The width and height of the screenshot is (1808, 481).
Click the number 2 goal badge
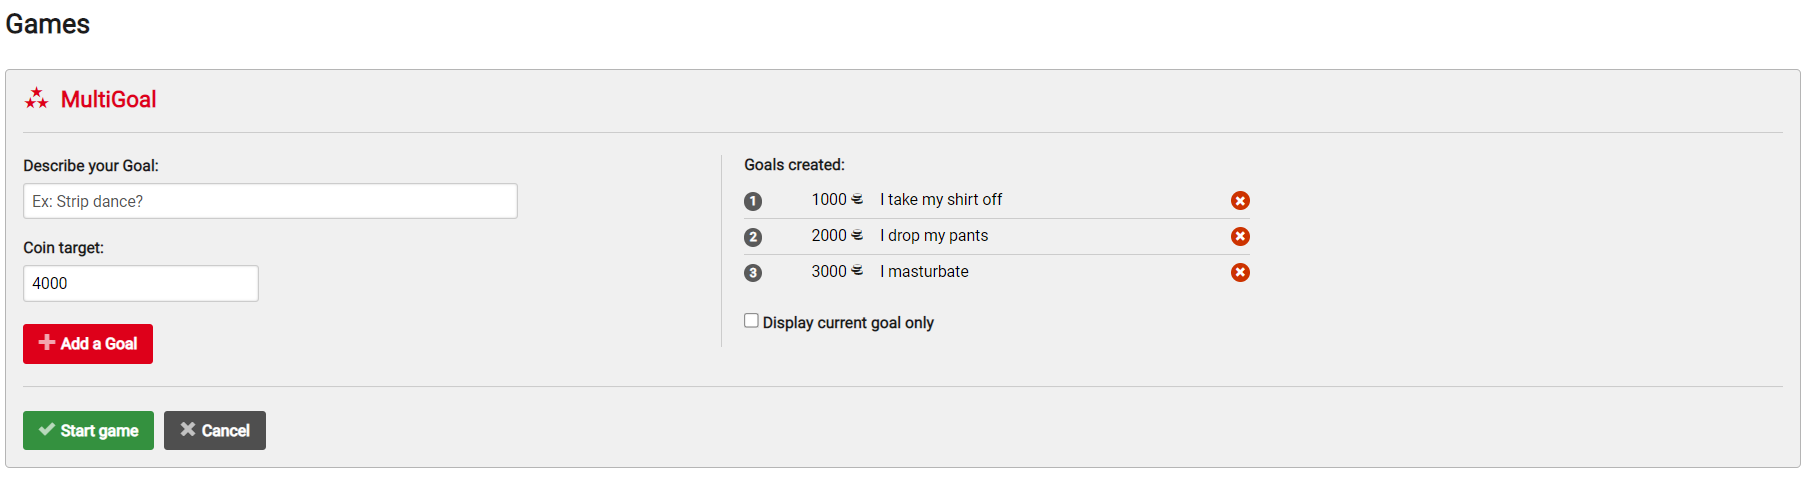click(753, 237)
